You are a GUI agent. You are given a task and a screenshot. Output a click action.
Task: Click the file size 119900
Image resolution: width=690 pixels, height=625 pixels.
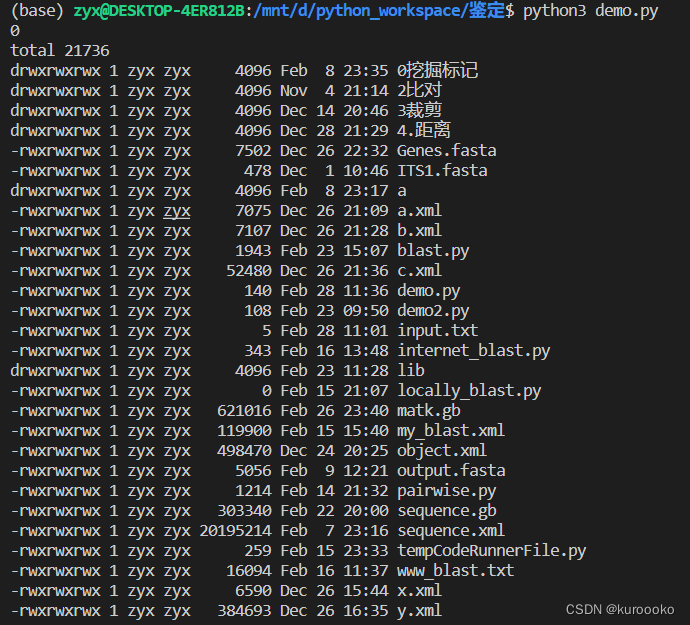coord(244,430)
